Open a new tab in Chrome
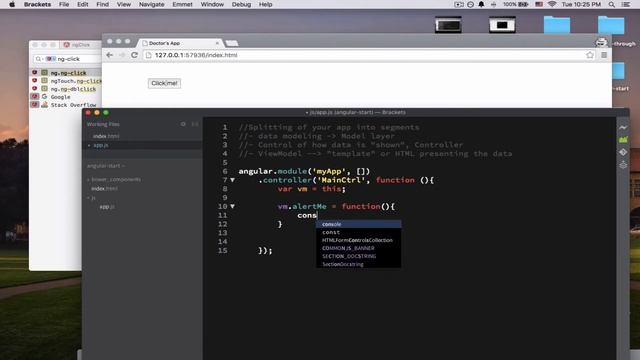Screen dimensions: 640x360 (x=232, y=43)
